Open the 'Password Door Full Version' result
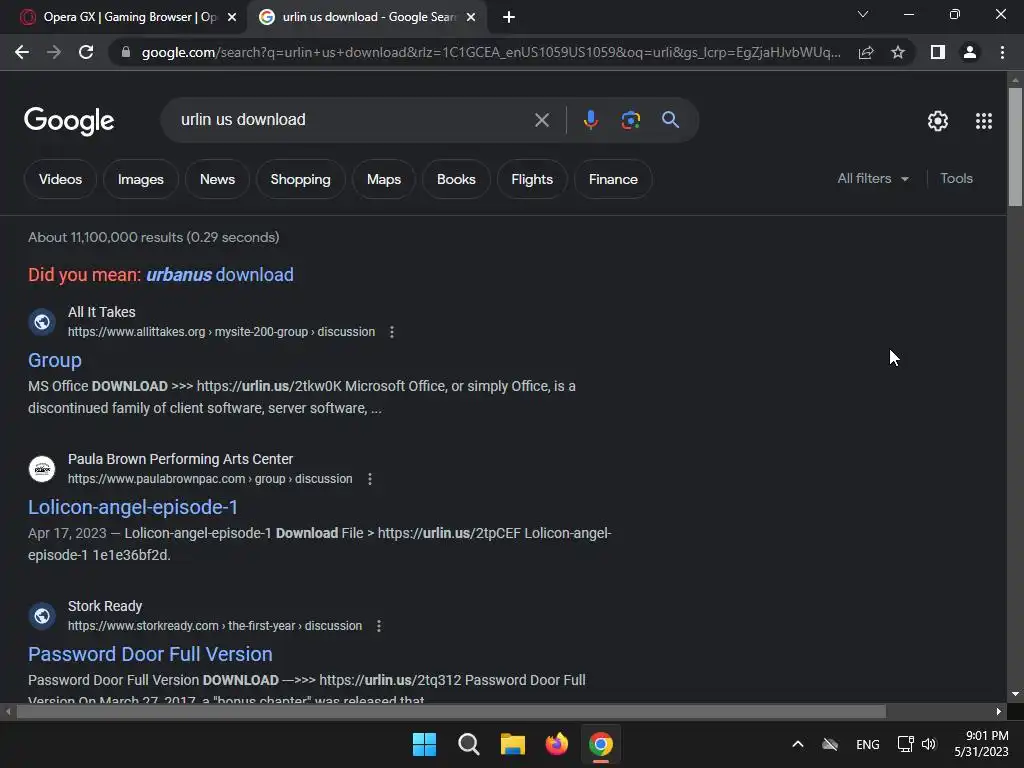Image resolution: width=1024 pixels, height=768 pixels. click(150, 654)
